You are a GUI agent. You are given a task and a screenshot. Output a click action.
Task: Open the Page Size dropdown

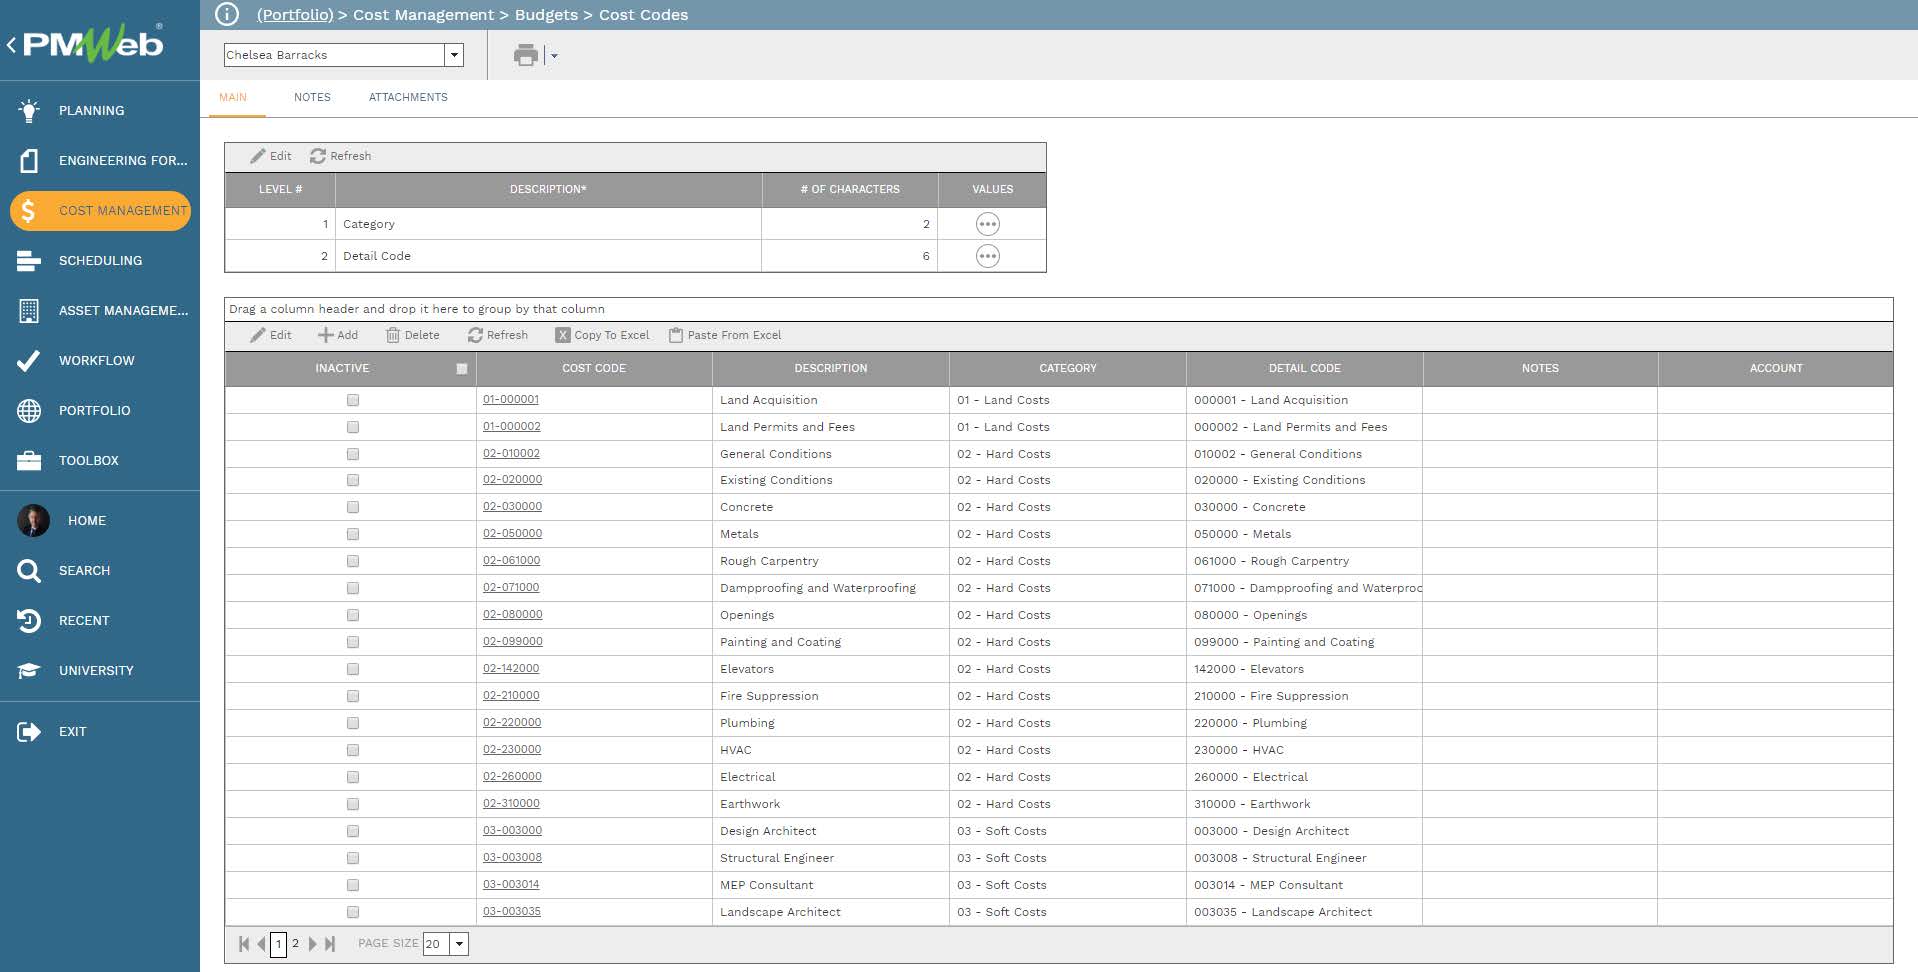[458, 943]
